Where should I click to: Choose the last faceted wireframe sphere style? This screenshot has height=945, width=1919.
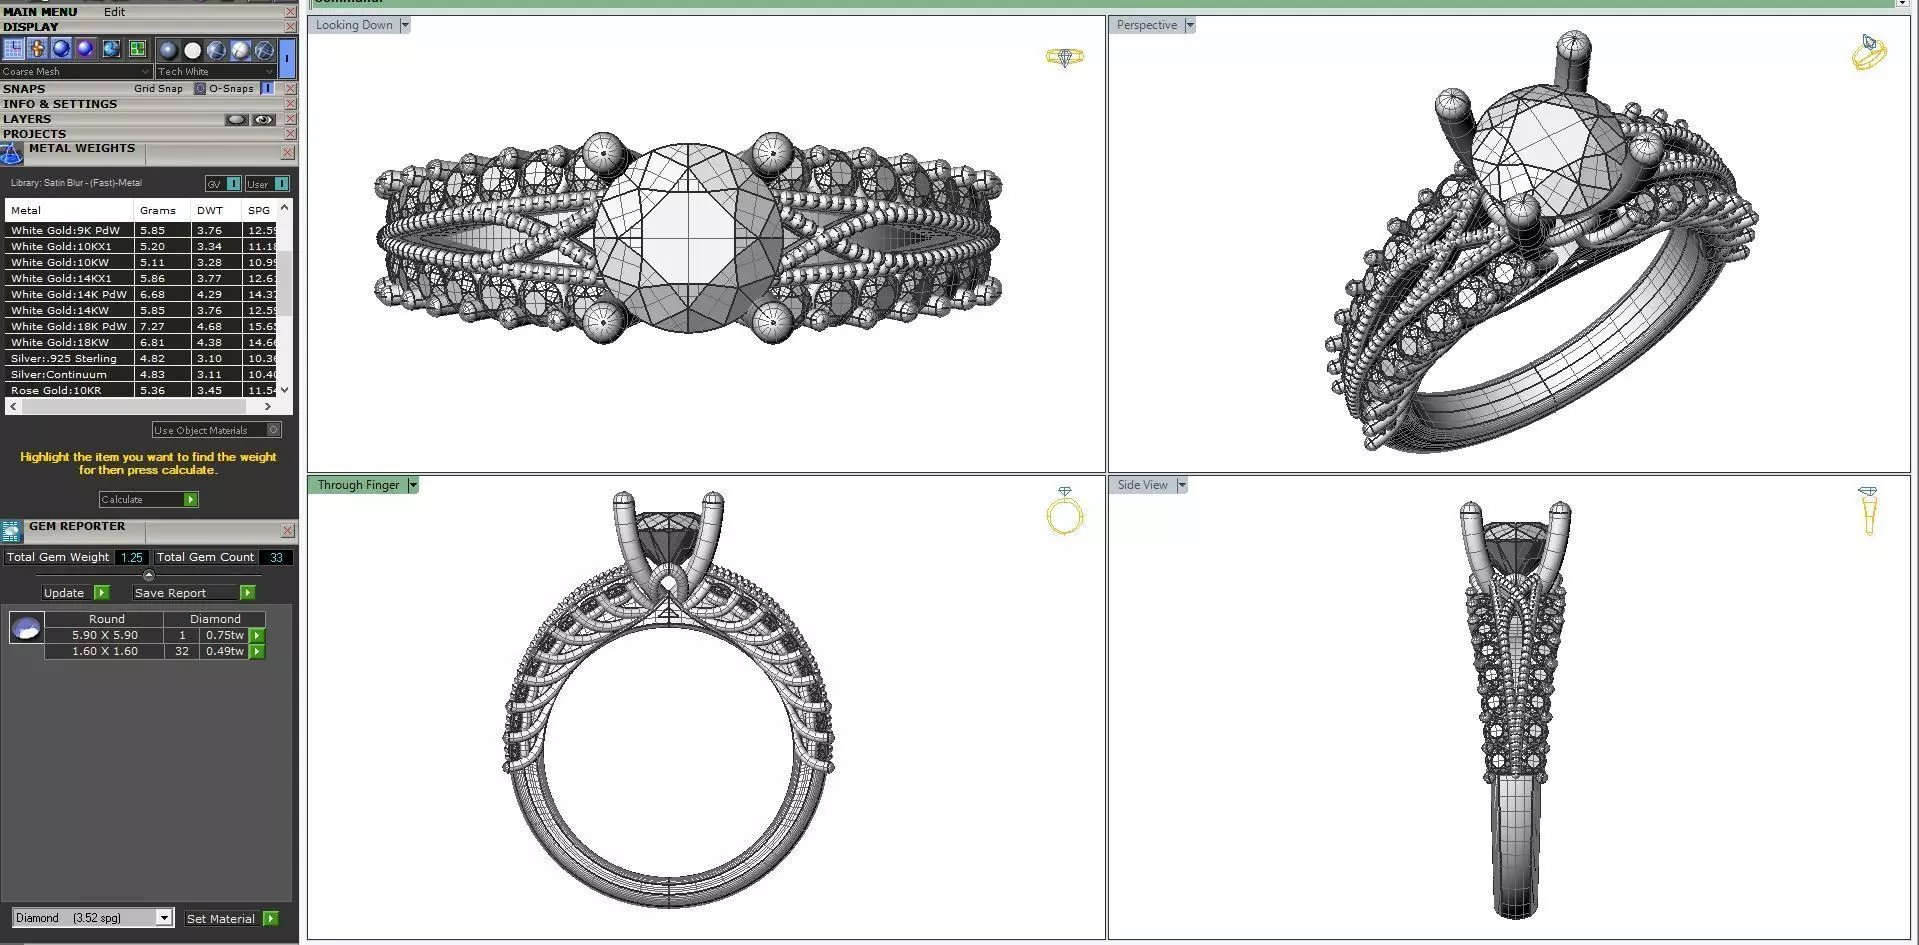coord(264,50)
